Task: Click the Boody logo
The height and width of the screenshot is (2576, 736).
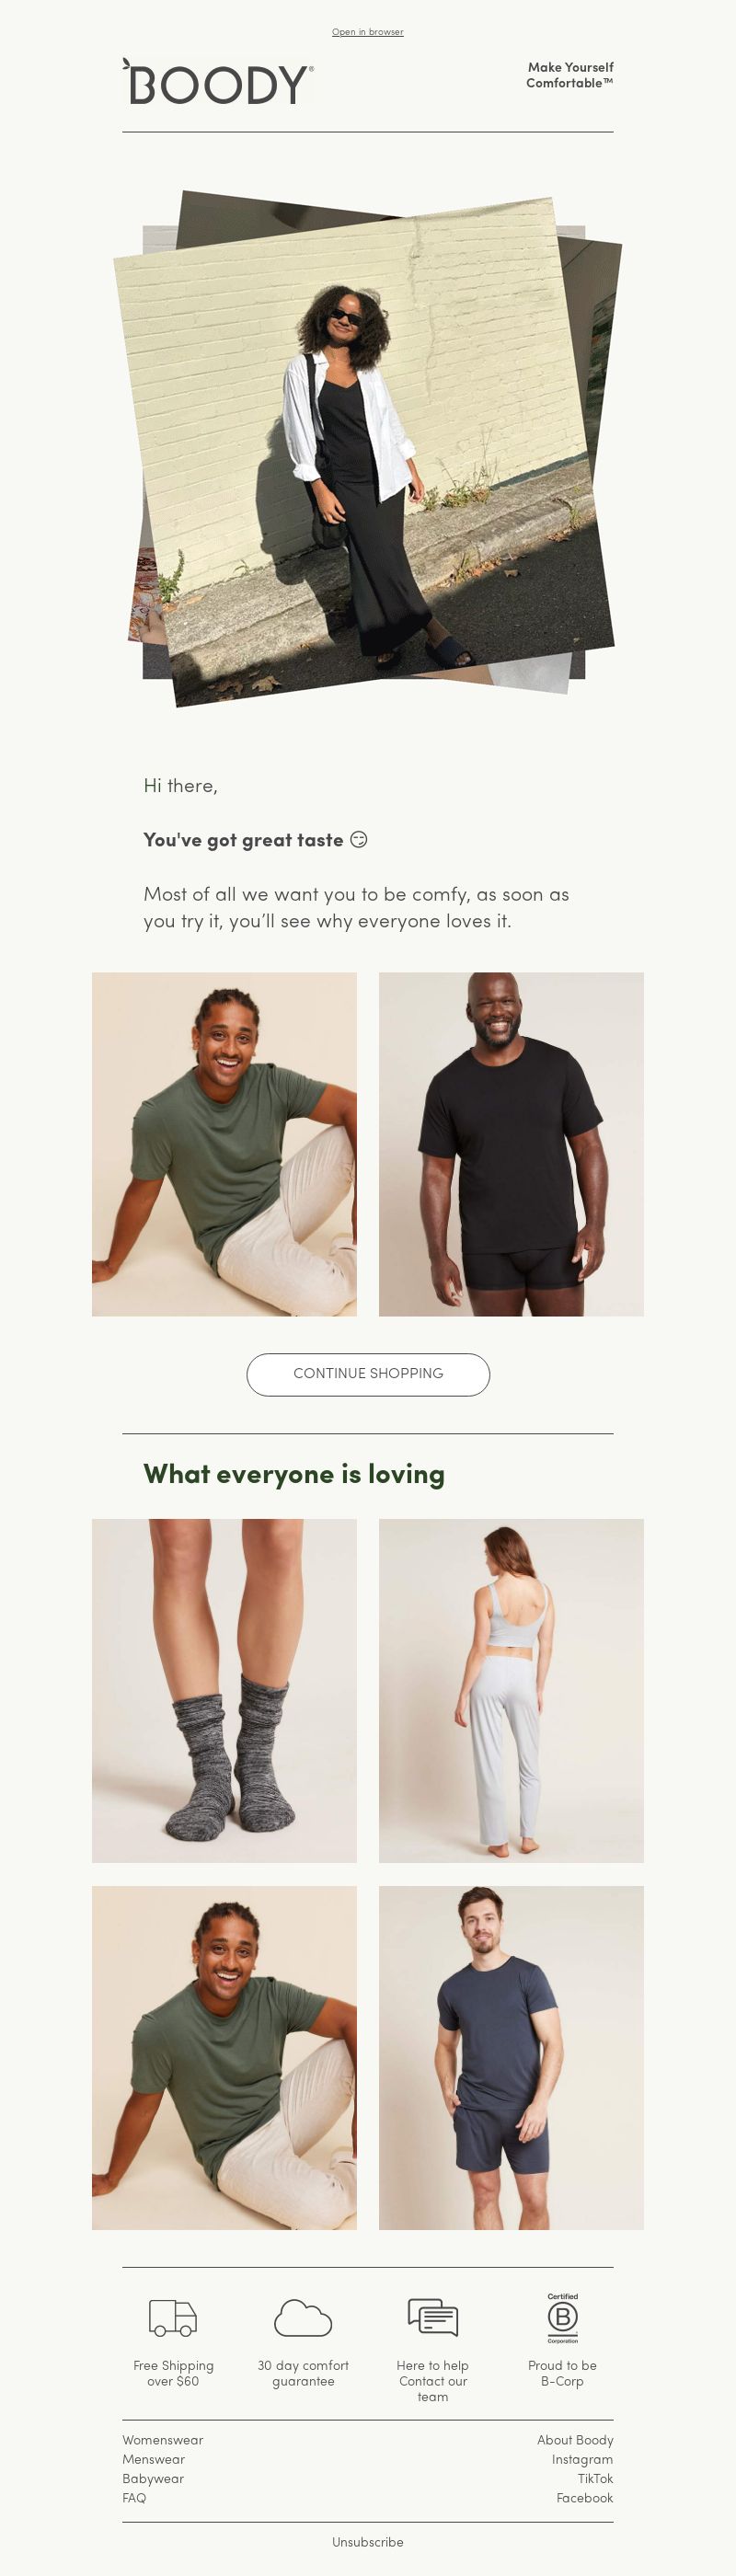Action: pyautogui.click(x=218, y=81)
